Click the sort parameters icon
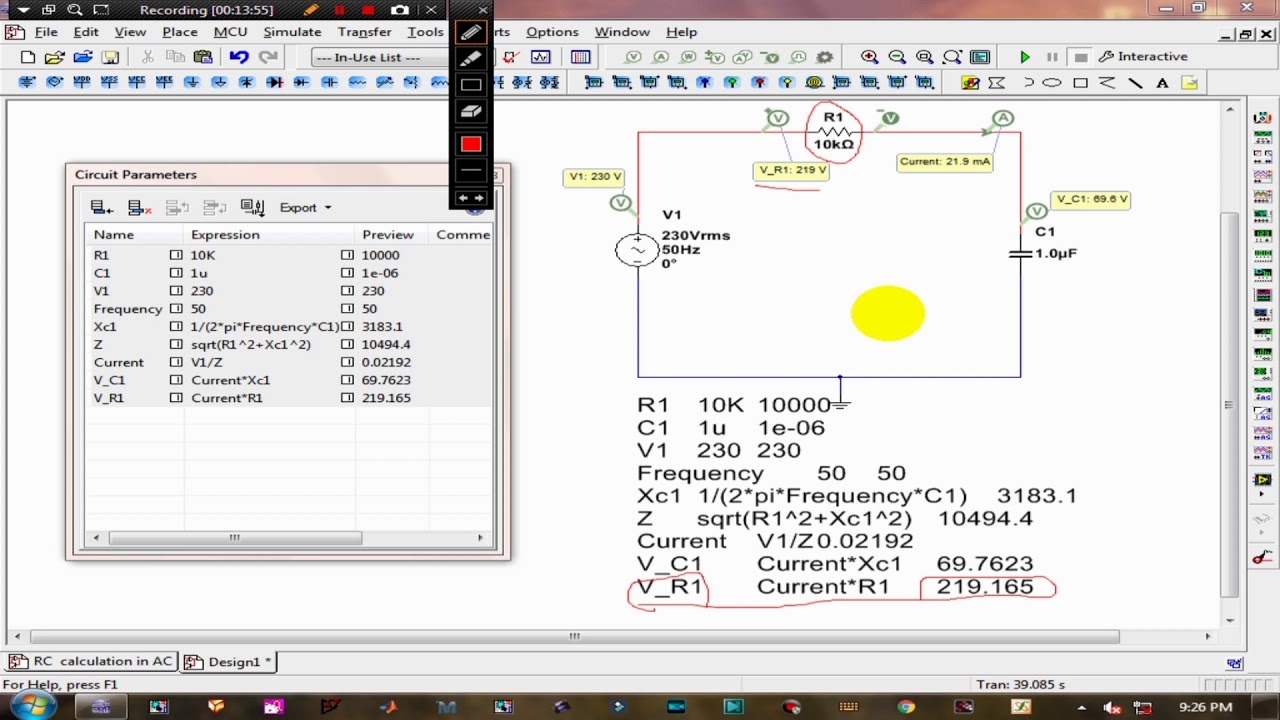Viewport: 1280px width, 720px height. pos(252,207)
